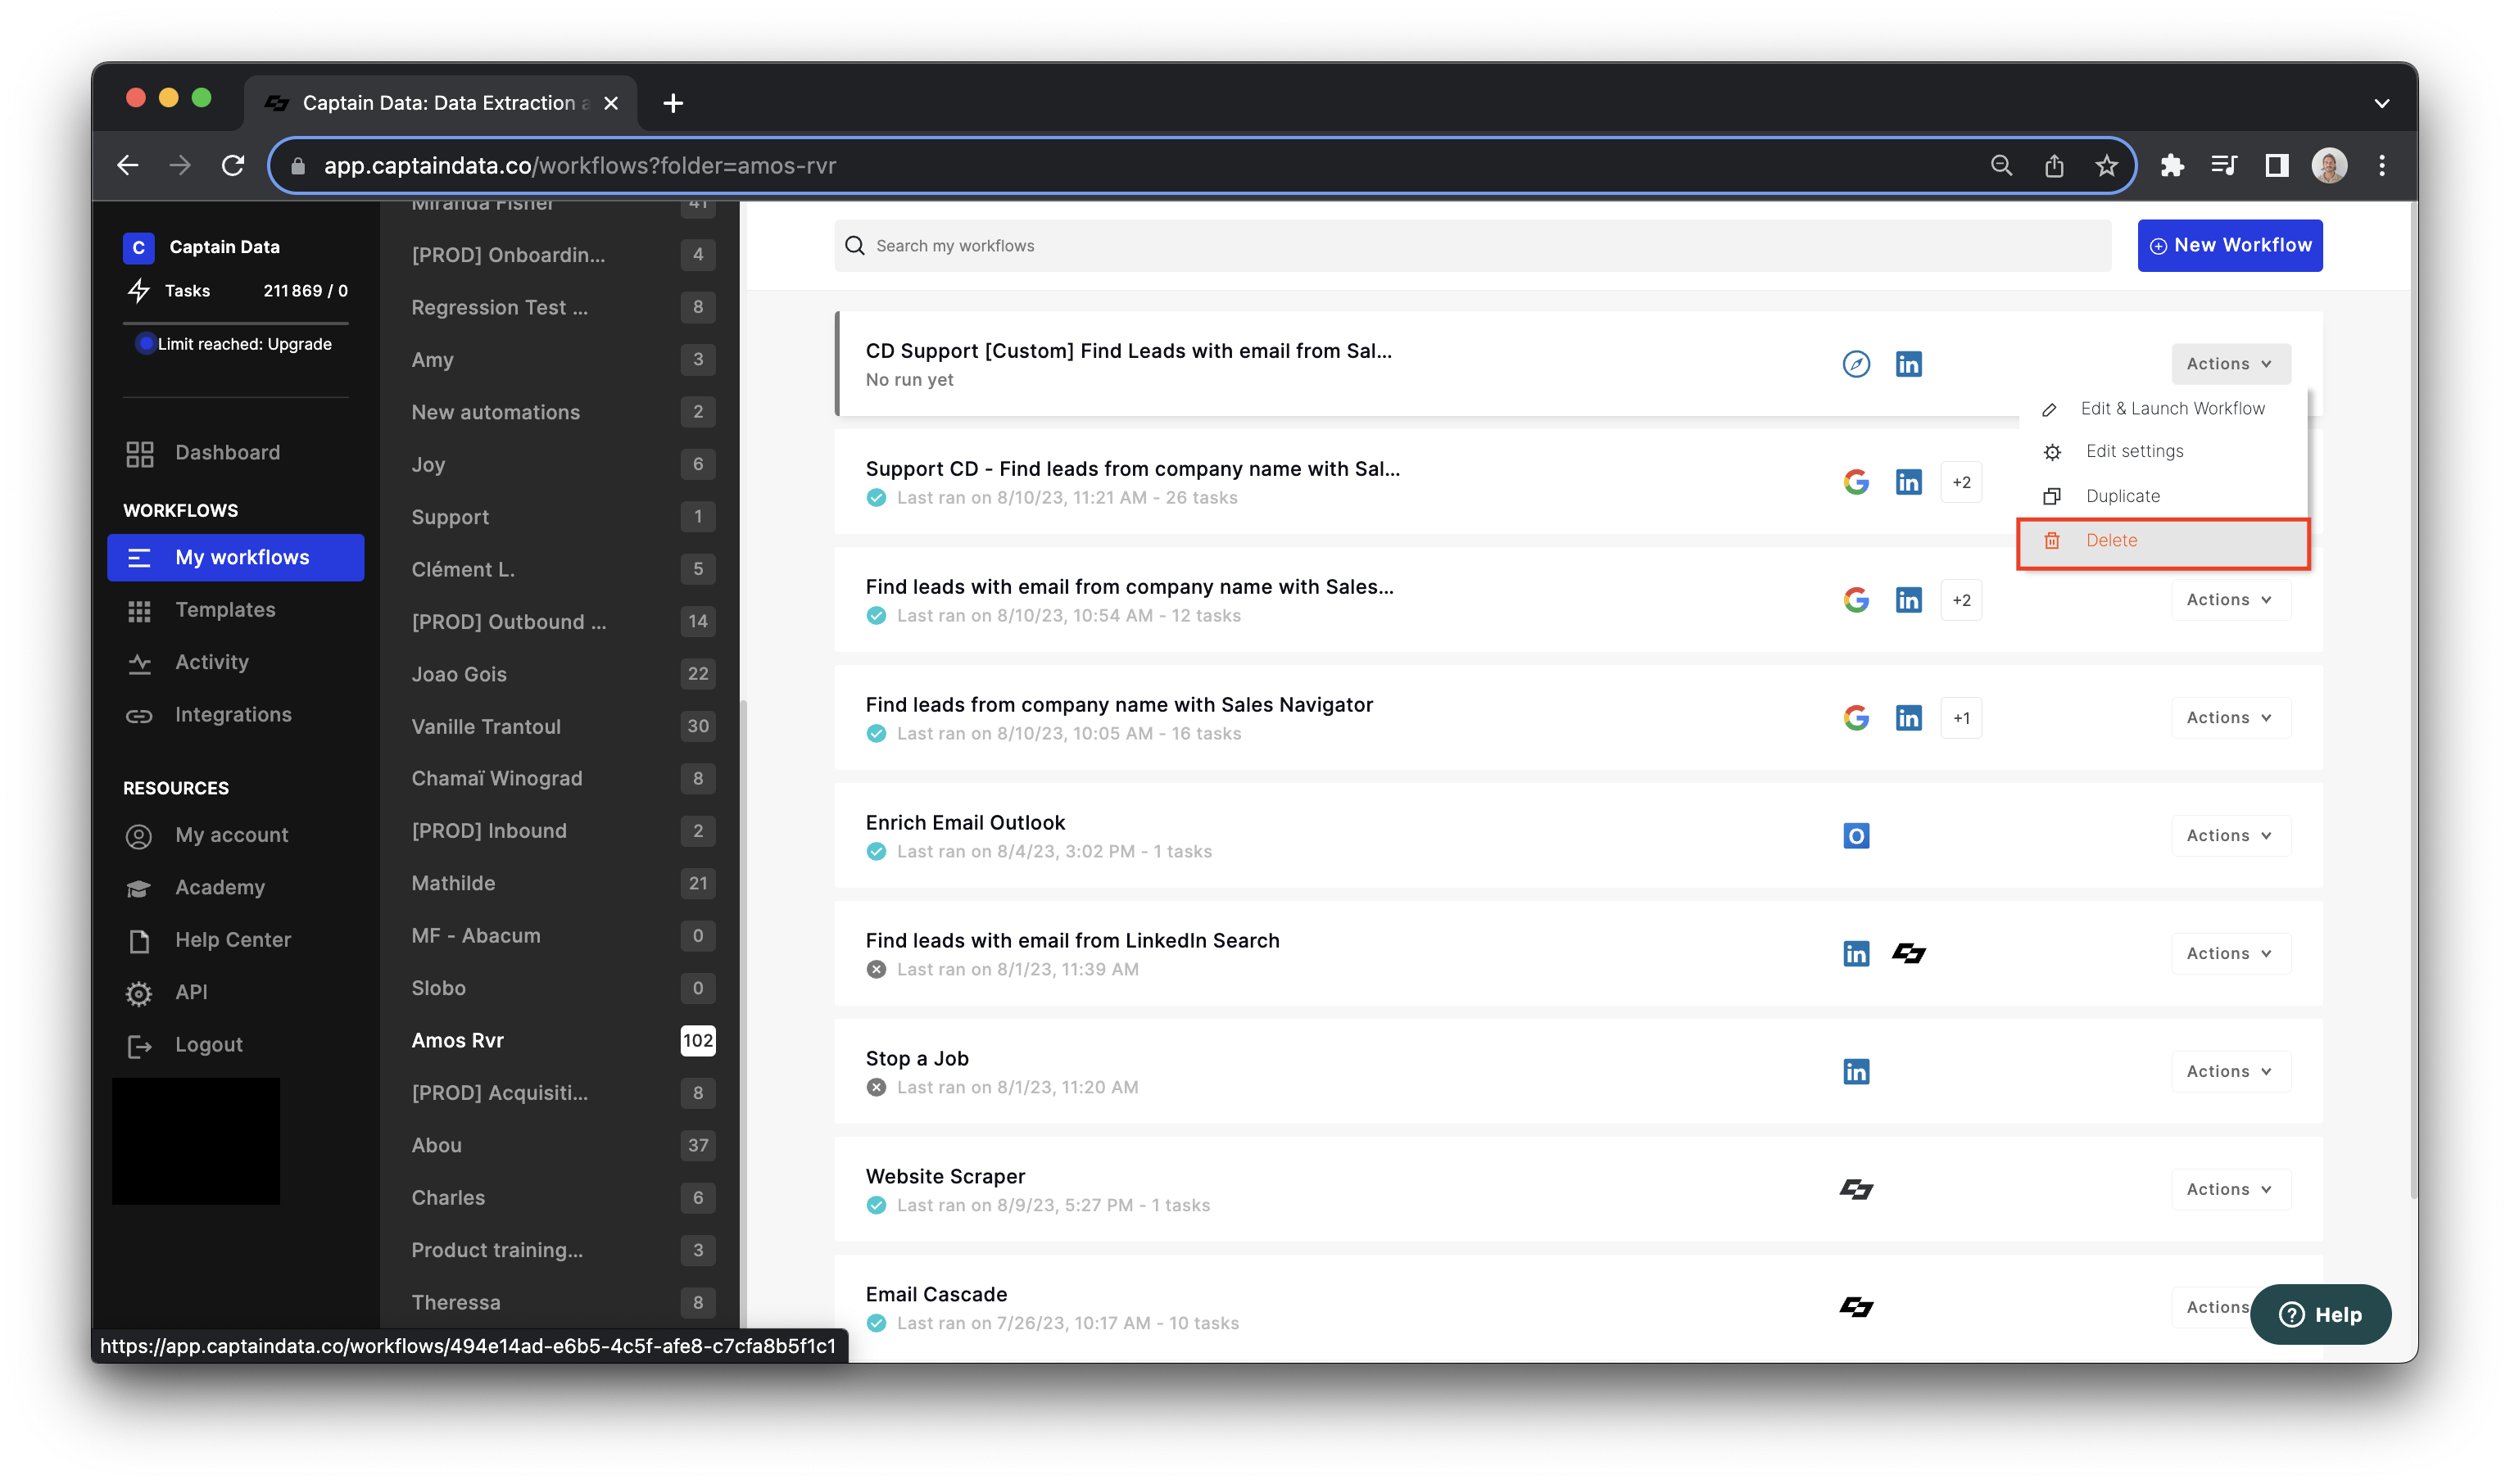This screenshot has width=2510, height=1484.
Task: Click the Search my workflows field
Action: 1472,246
